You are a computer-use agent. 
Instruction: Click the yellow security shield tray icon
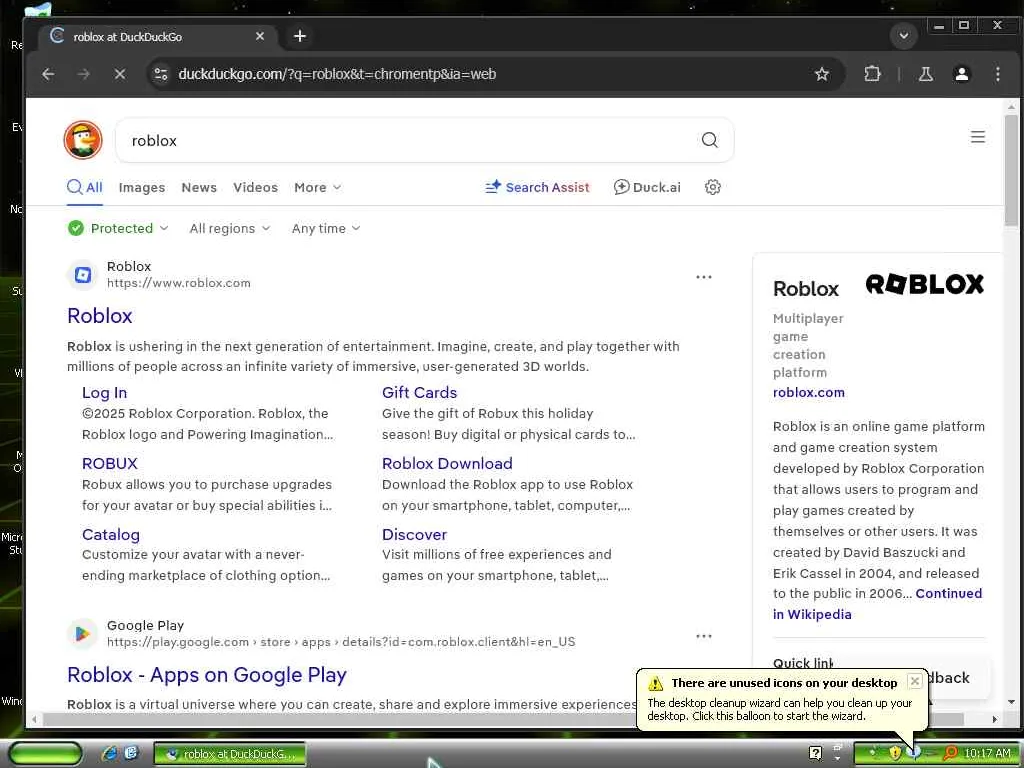coord(895,753)
